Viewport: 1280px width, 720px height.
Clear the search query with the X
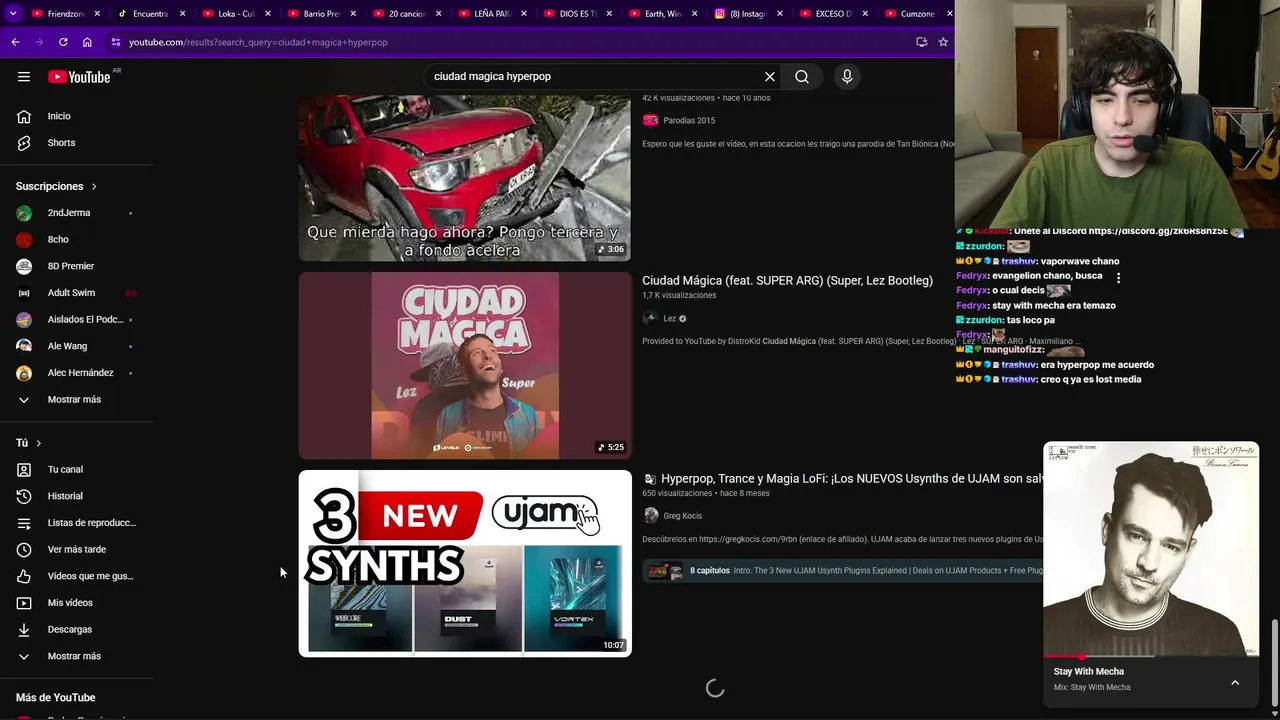tap(770, 77)
